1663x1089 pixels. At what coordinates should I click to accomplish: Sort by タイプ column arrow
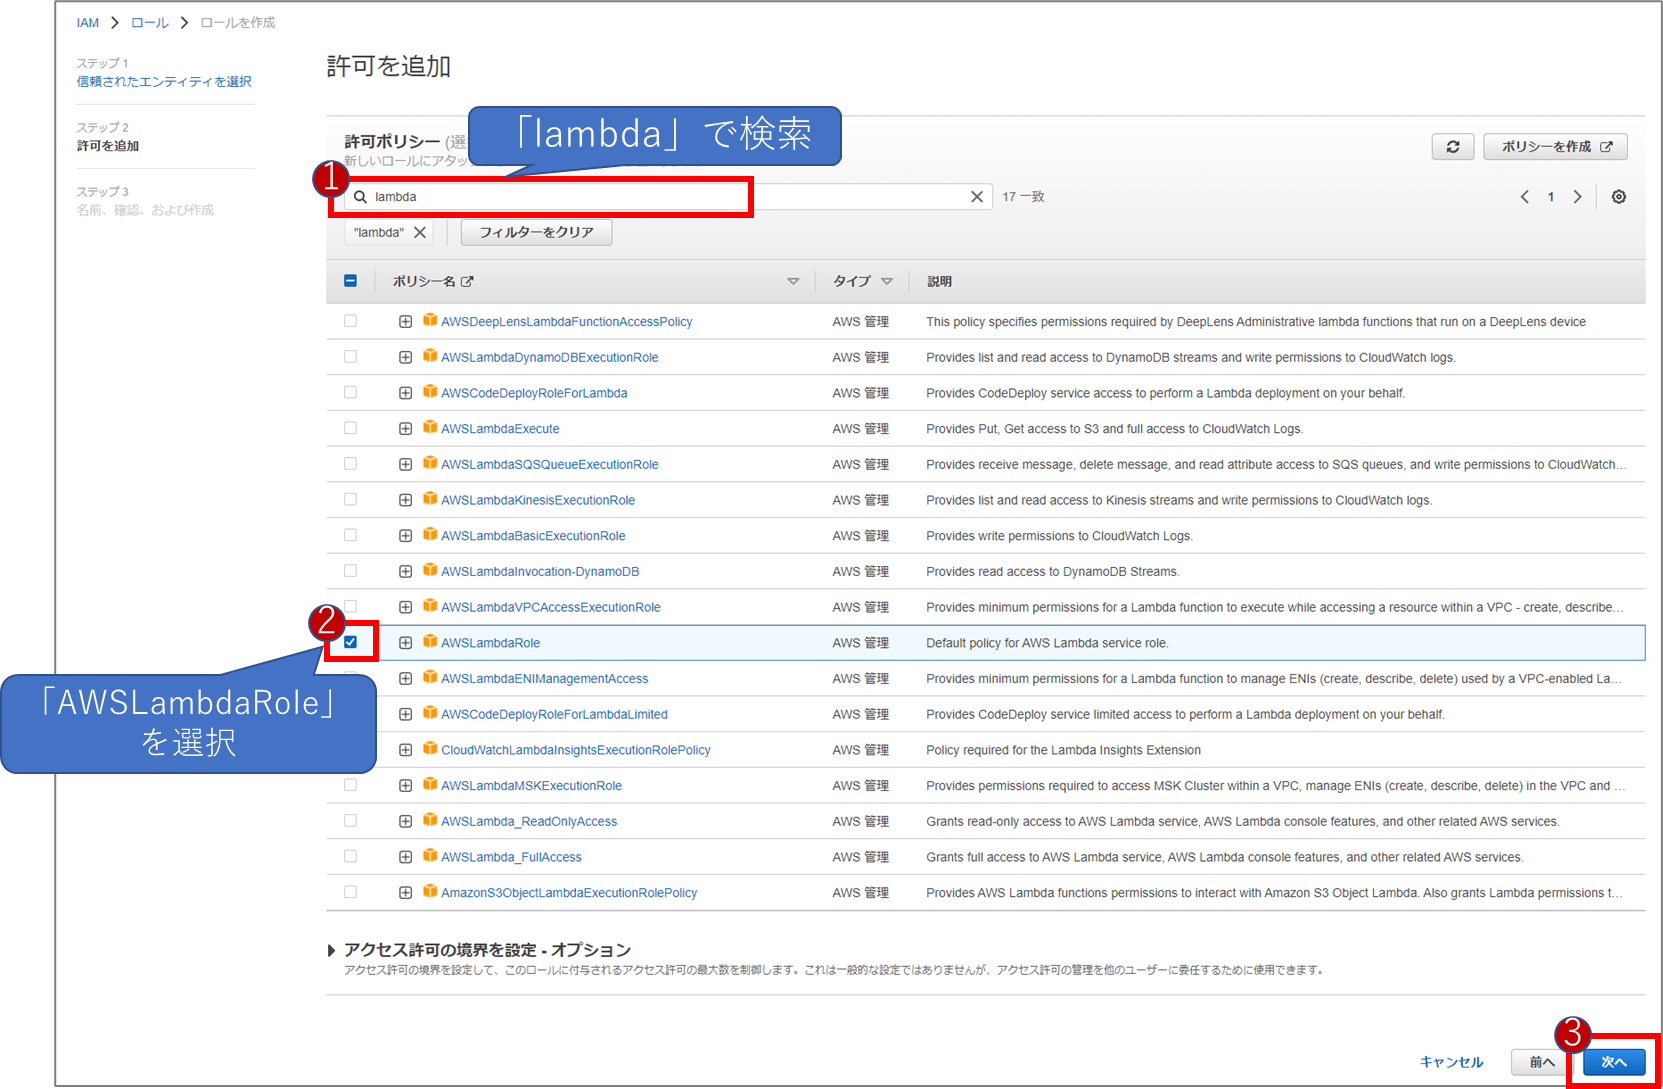(886, 282)
